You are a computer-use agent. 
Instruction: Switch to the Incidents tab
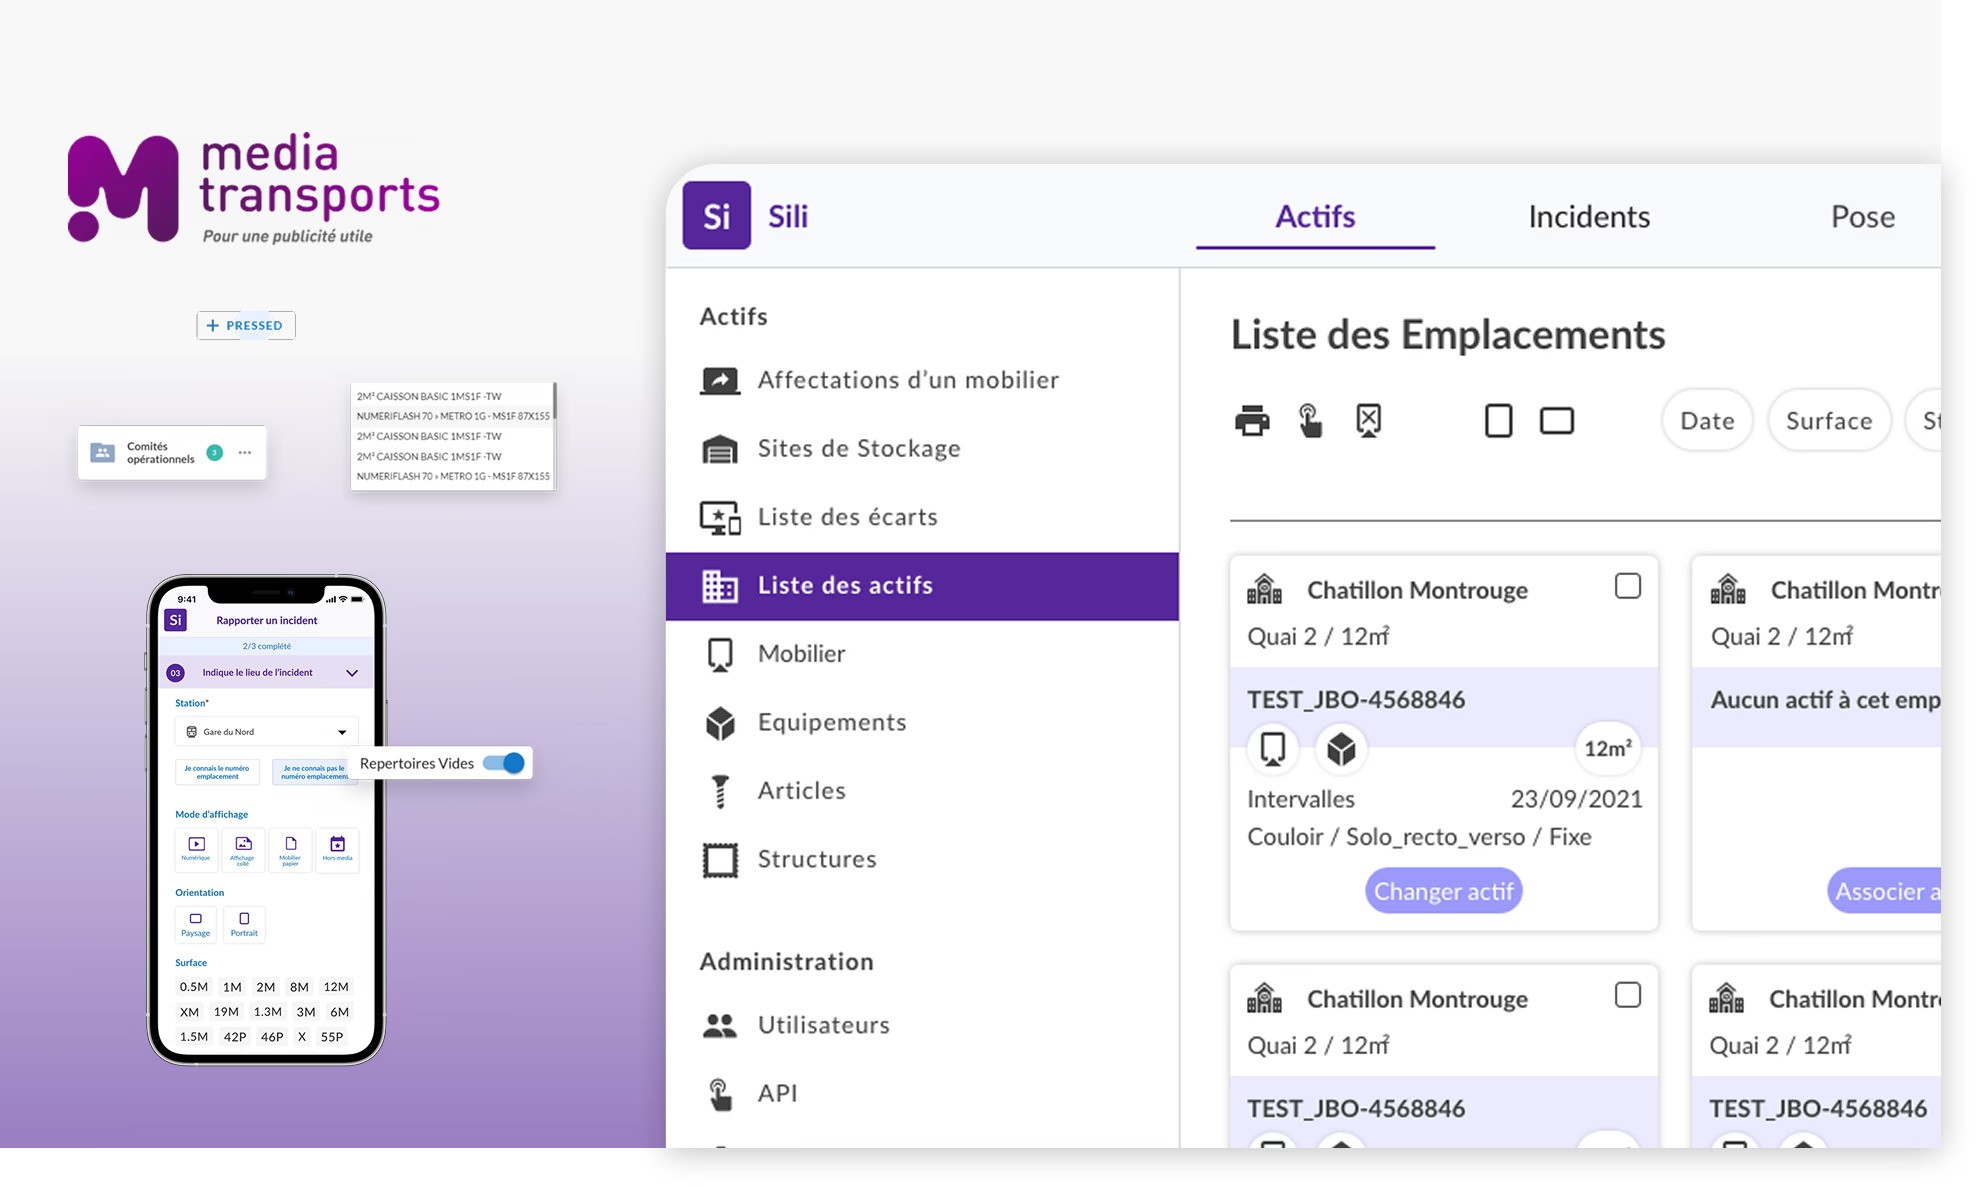point(1588,216)
